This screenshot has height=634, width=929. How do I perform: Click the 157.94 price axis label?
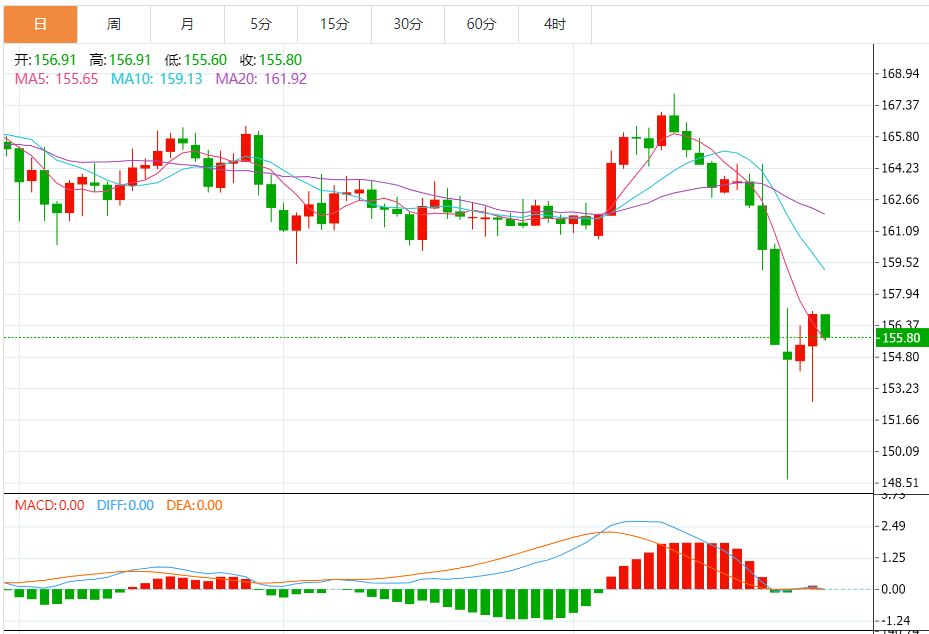[901, 294]
